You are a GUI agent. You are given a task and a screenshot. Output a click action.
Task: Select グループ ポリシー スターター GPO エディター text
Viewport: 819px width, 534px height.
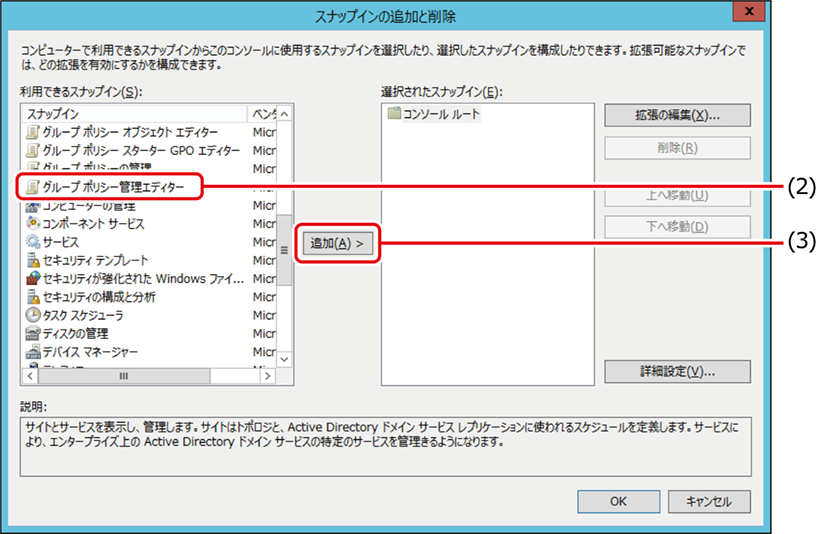(x=141, y=150)
